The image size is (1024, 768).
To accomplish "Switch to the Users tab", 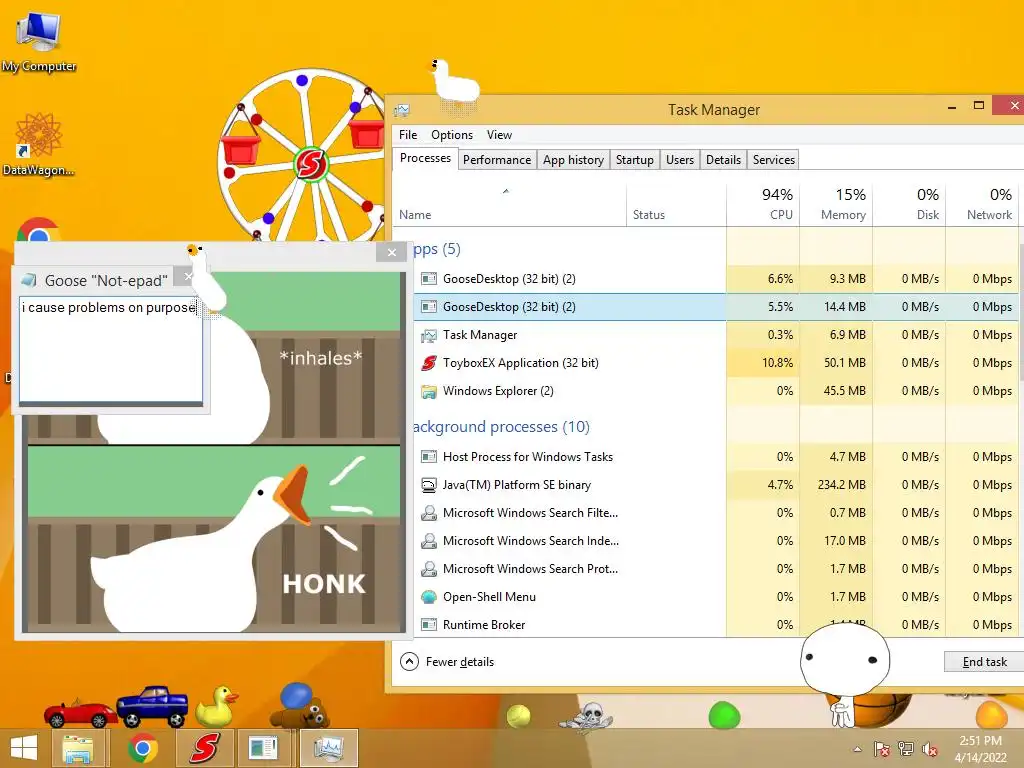I will click(680, 160).
